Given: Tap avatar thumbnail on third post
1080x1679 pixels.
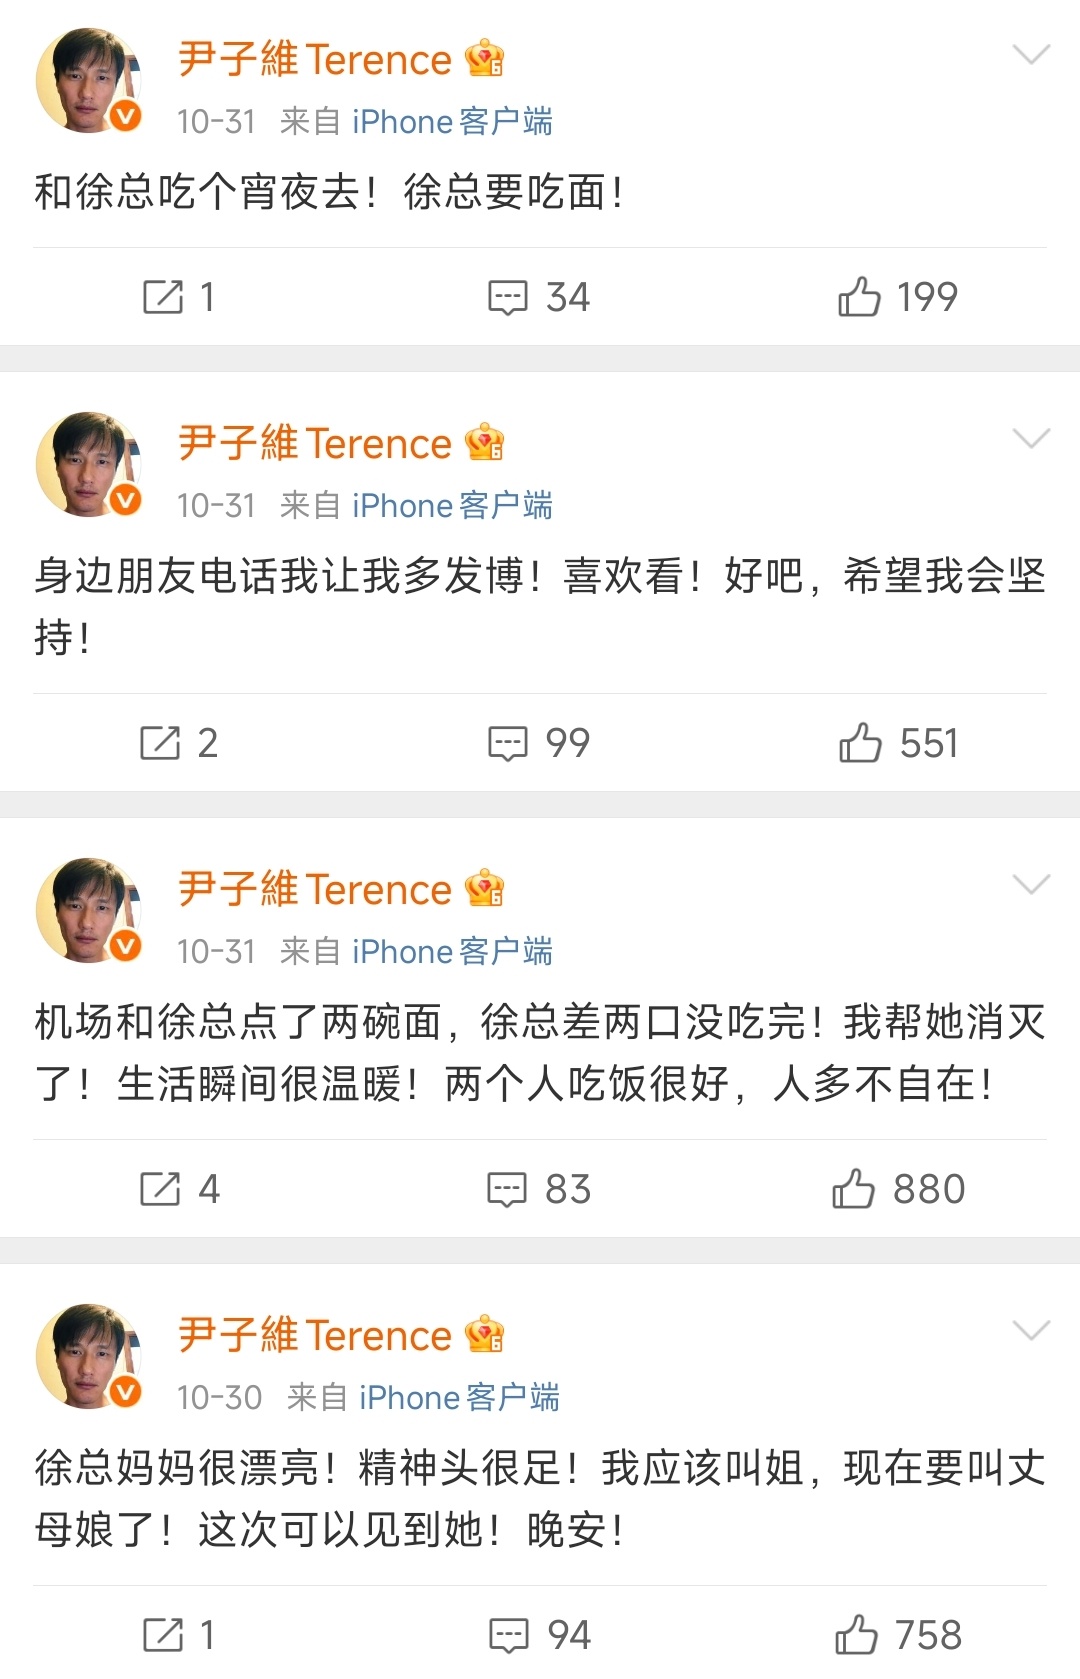Looking at the screenshot, I should (x=88, y=910).
